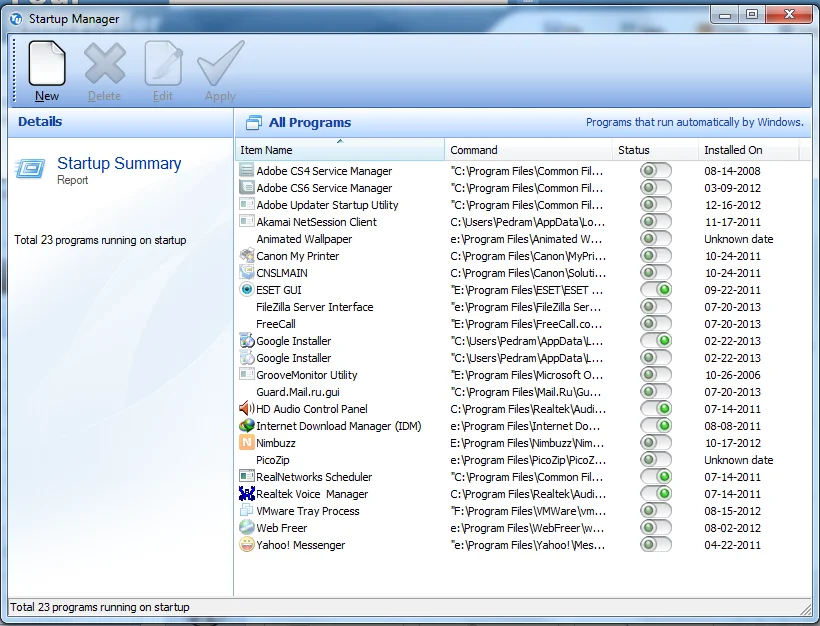
Task: Minimize the Startup Manager window
Action: pos(725,15)
